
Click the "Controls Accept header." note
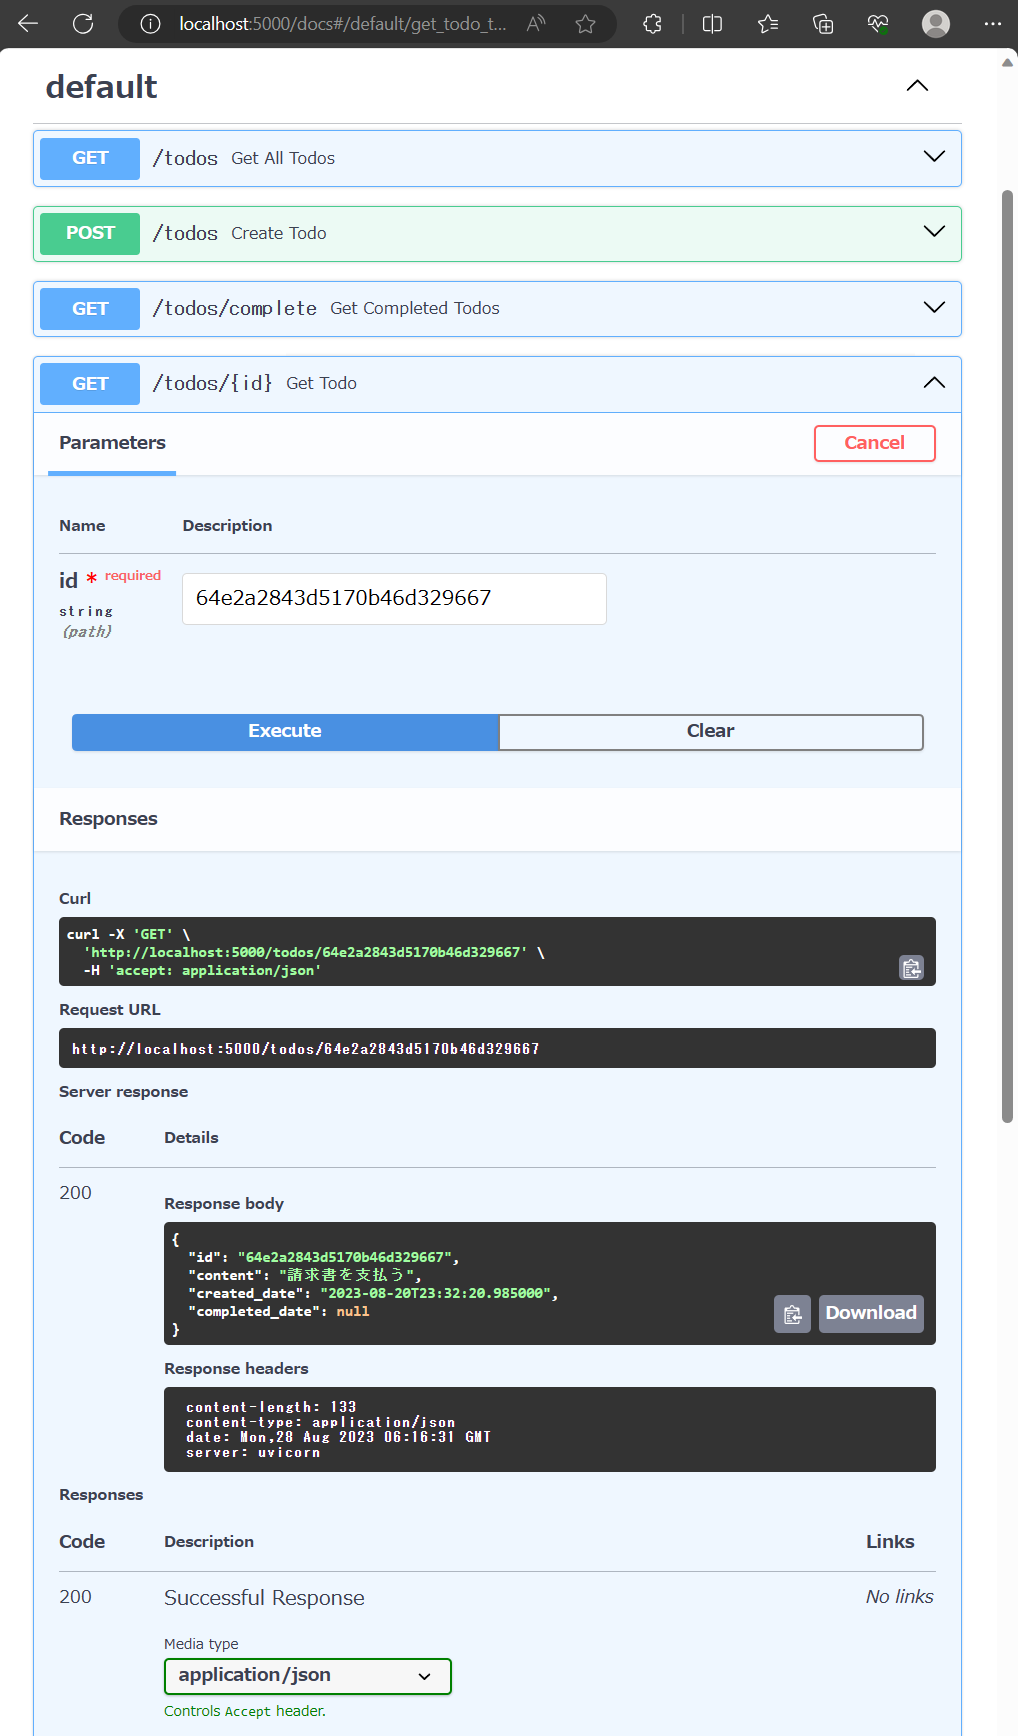[x=245, y=1711]
